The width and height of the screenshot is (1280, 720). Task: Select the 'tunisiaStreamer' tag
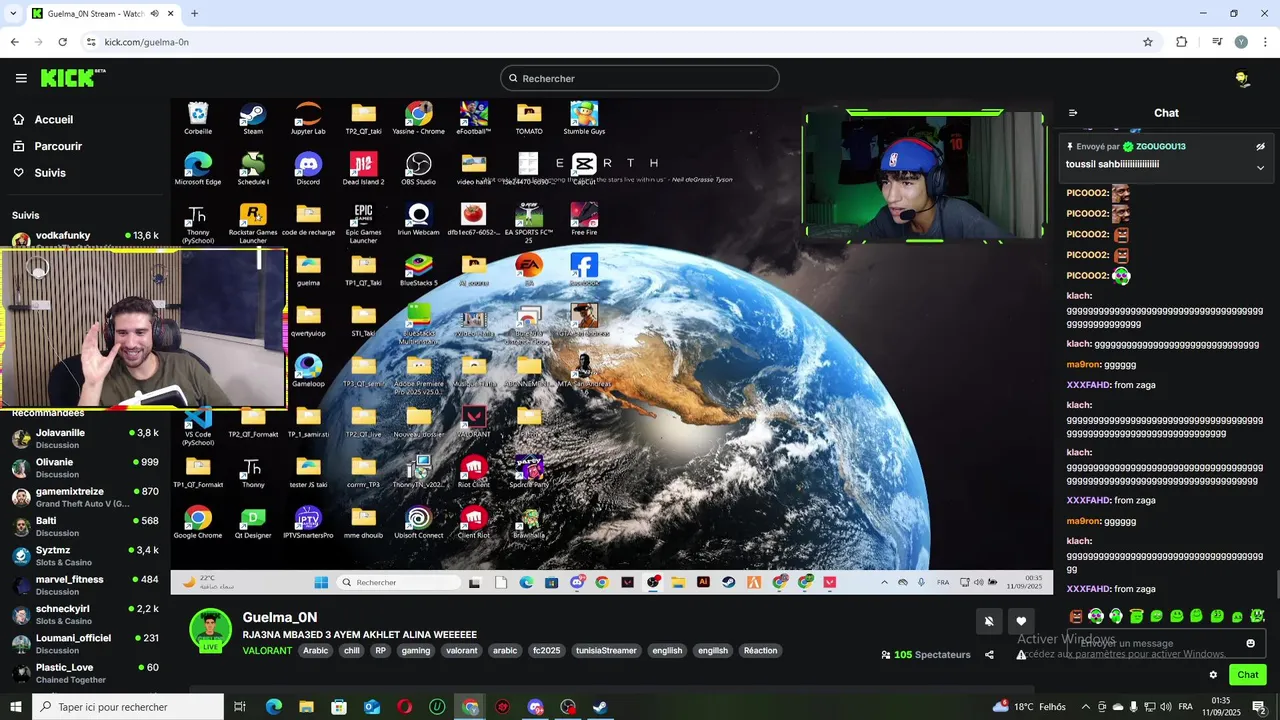tap(606, 651)
